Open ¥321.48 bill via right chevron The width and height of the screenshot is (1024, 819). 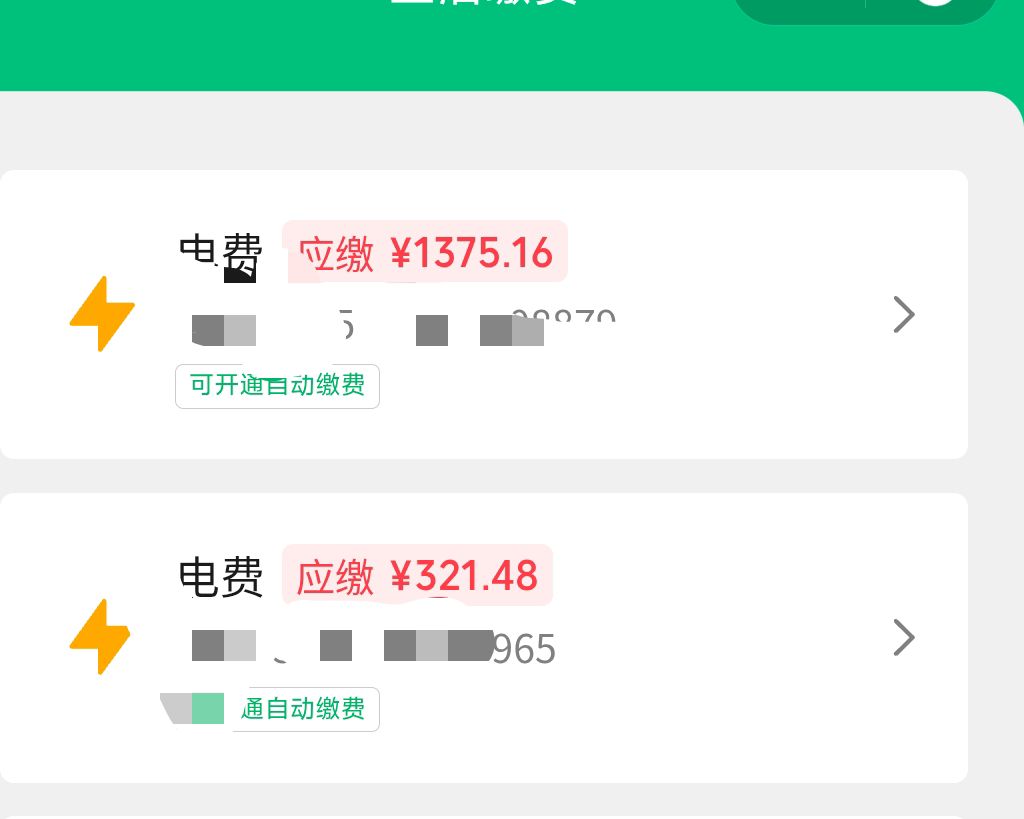[x=904, y=637]
